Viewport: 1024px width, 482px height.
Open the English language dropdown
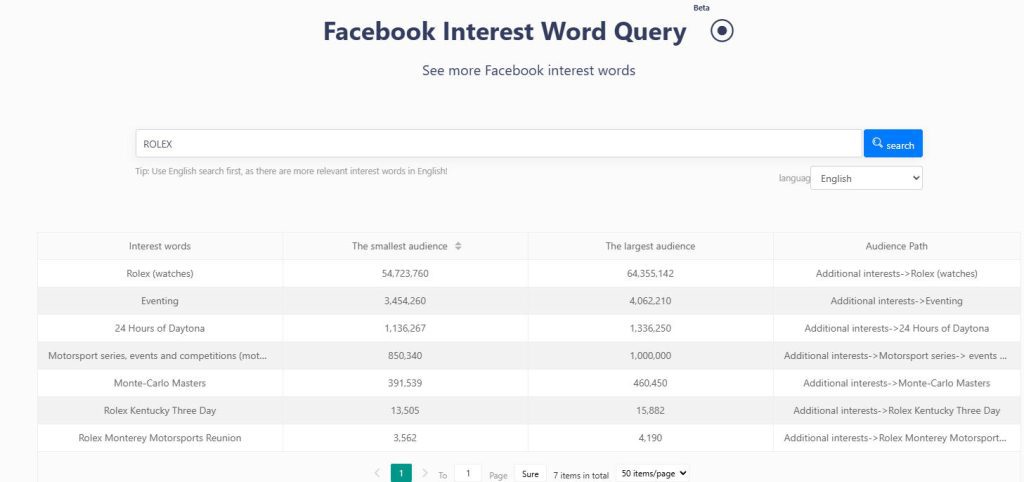[866, 178]
